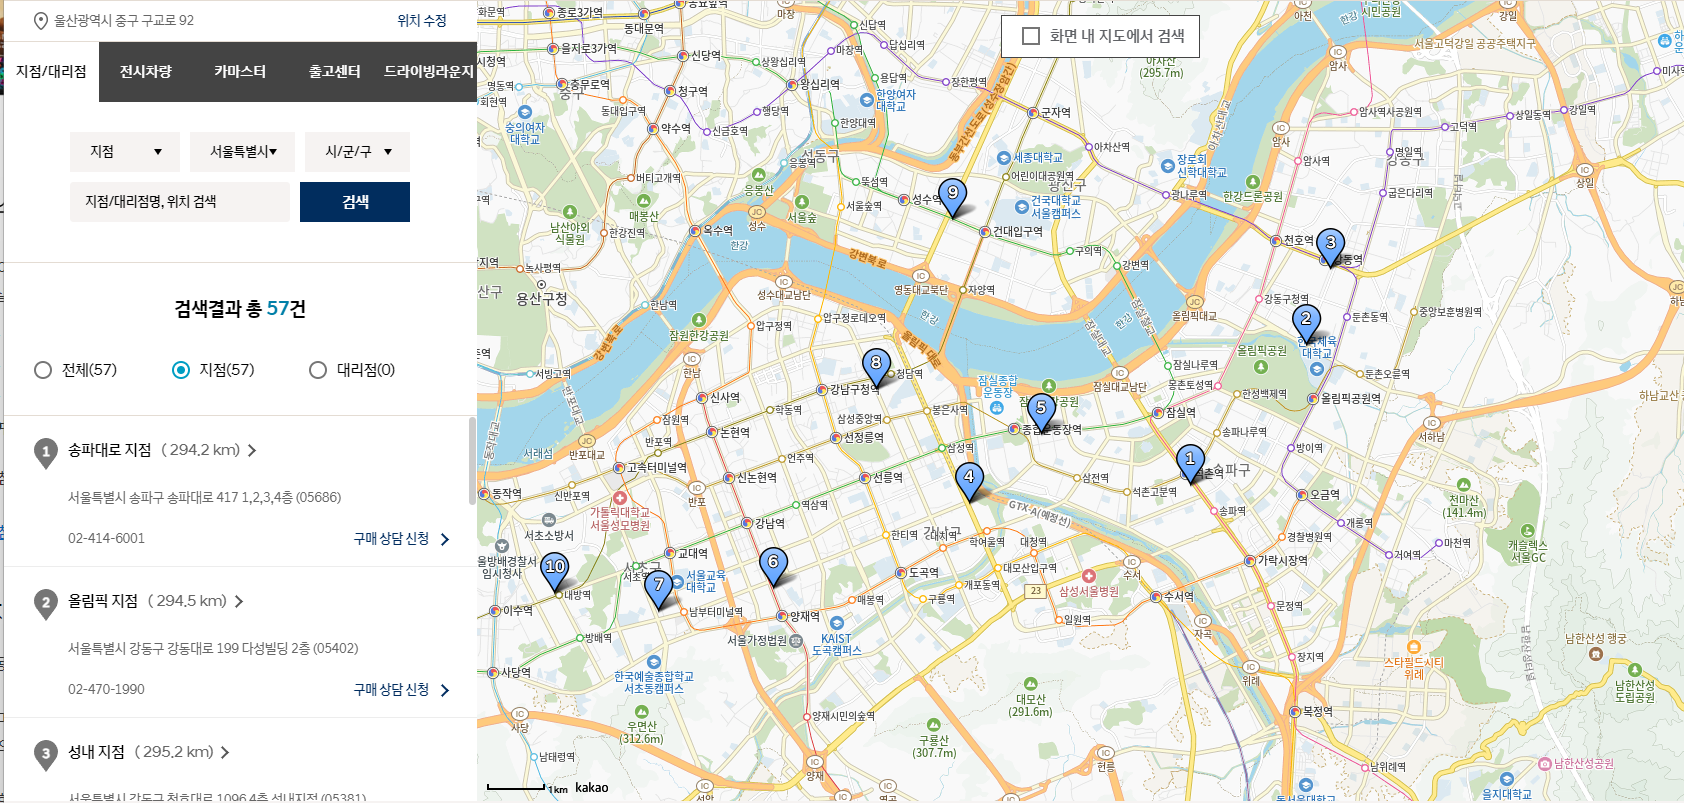Click 검색결과 총 57건 heading
Screen dimensions: 1684x803
[240, 309]
